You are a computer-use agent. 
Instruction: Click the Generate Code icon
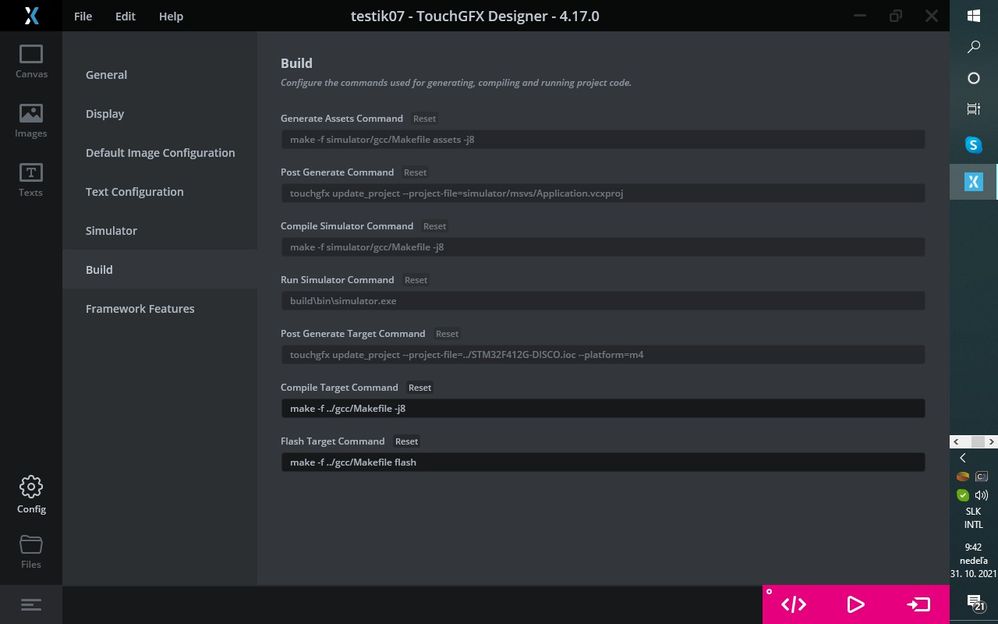(x=793, y=604)
